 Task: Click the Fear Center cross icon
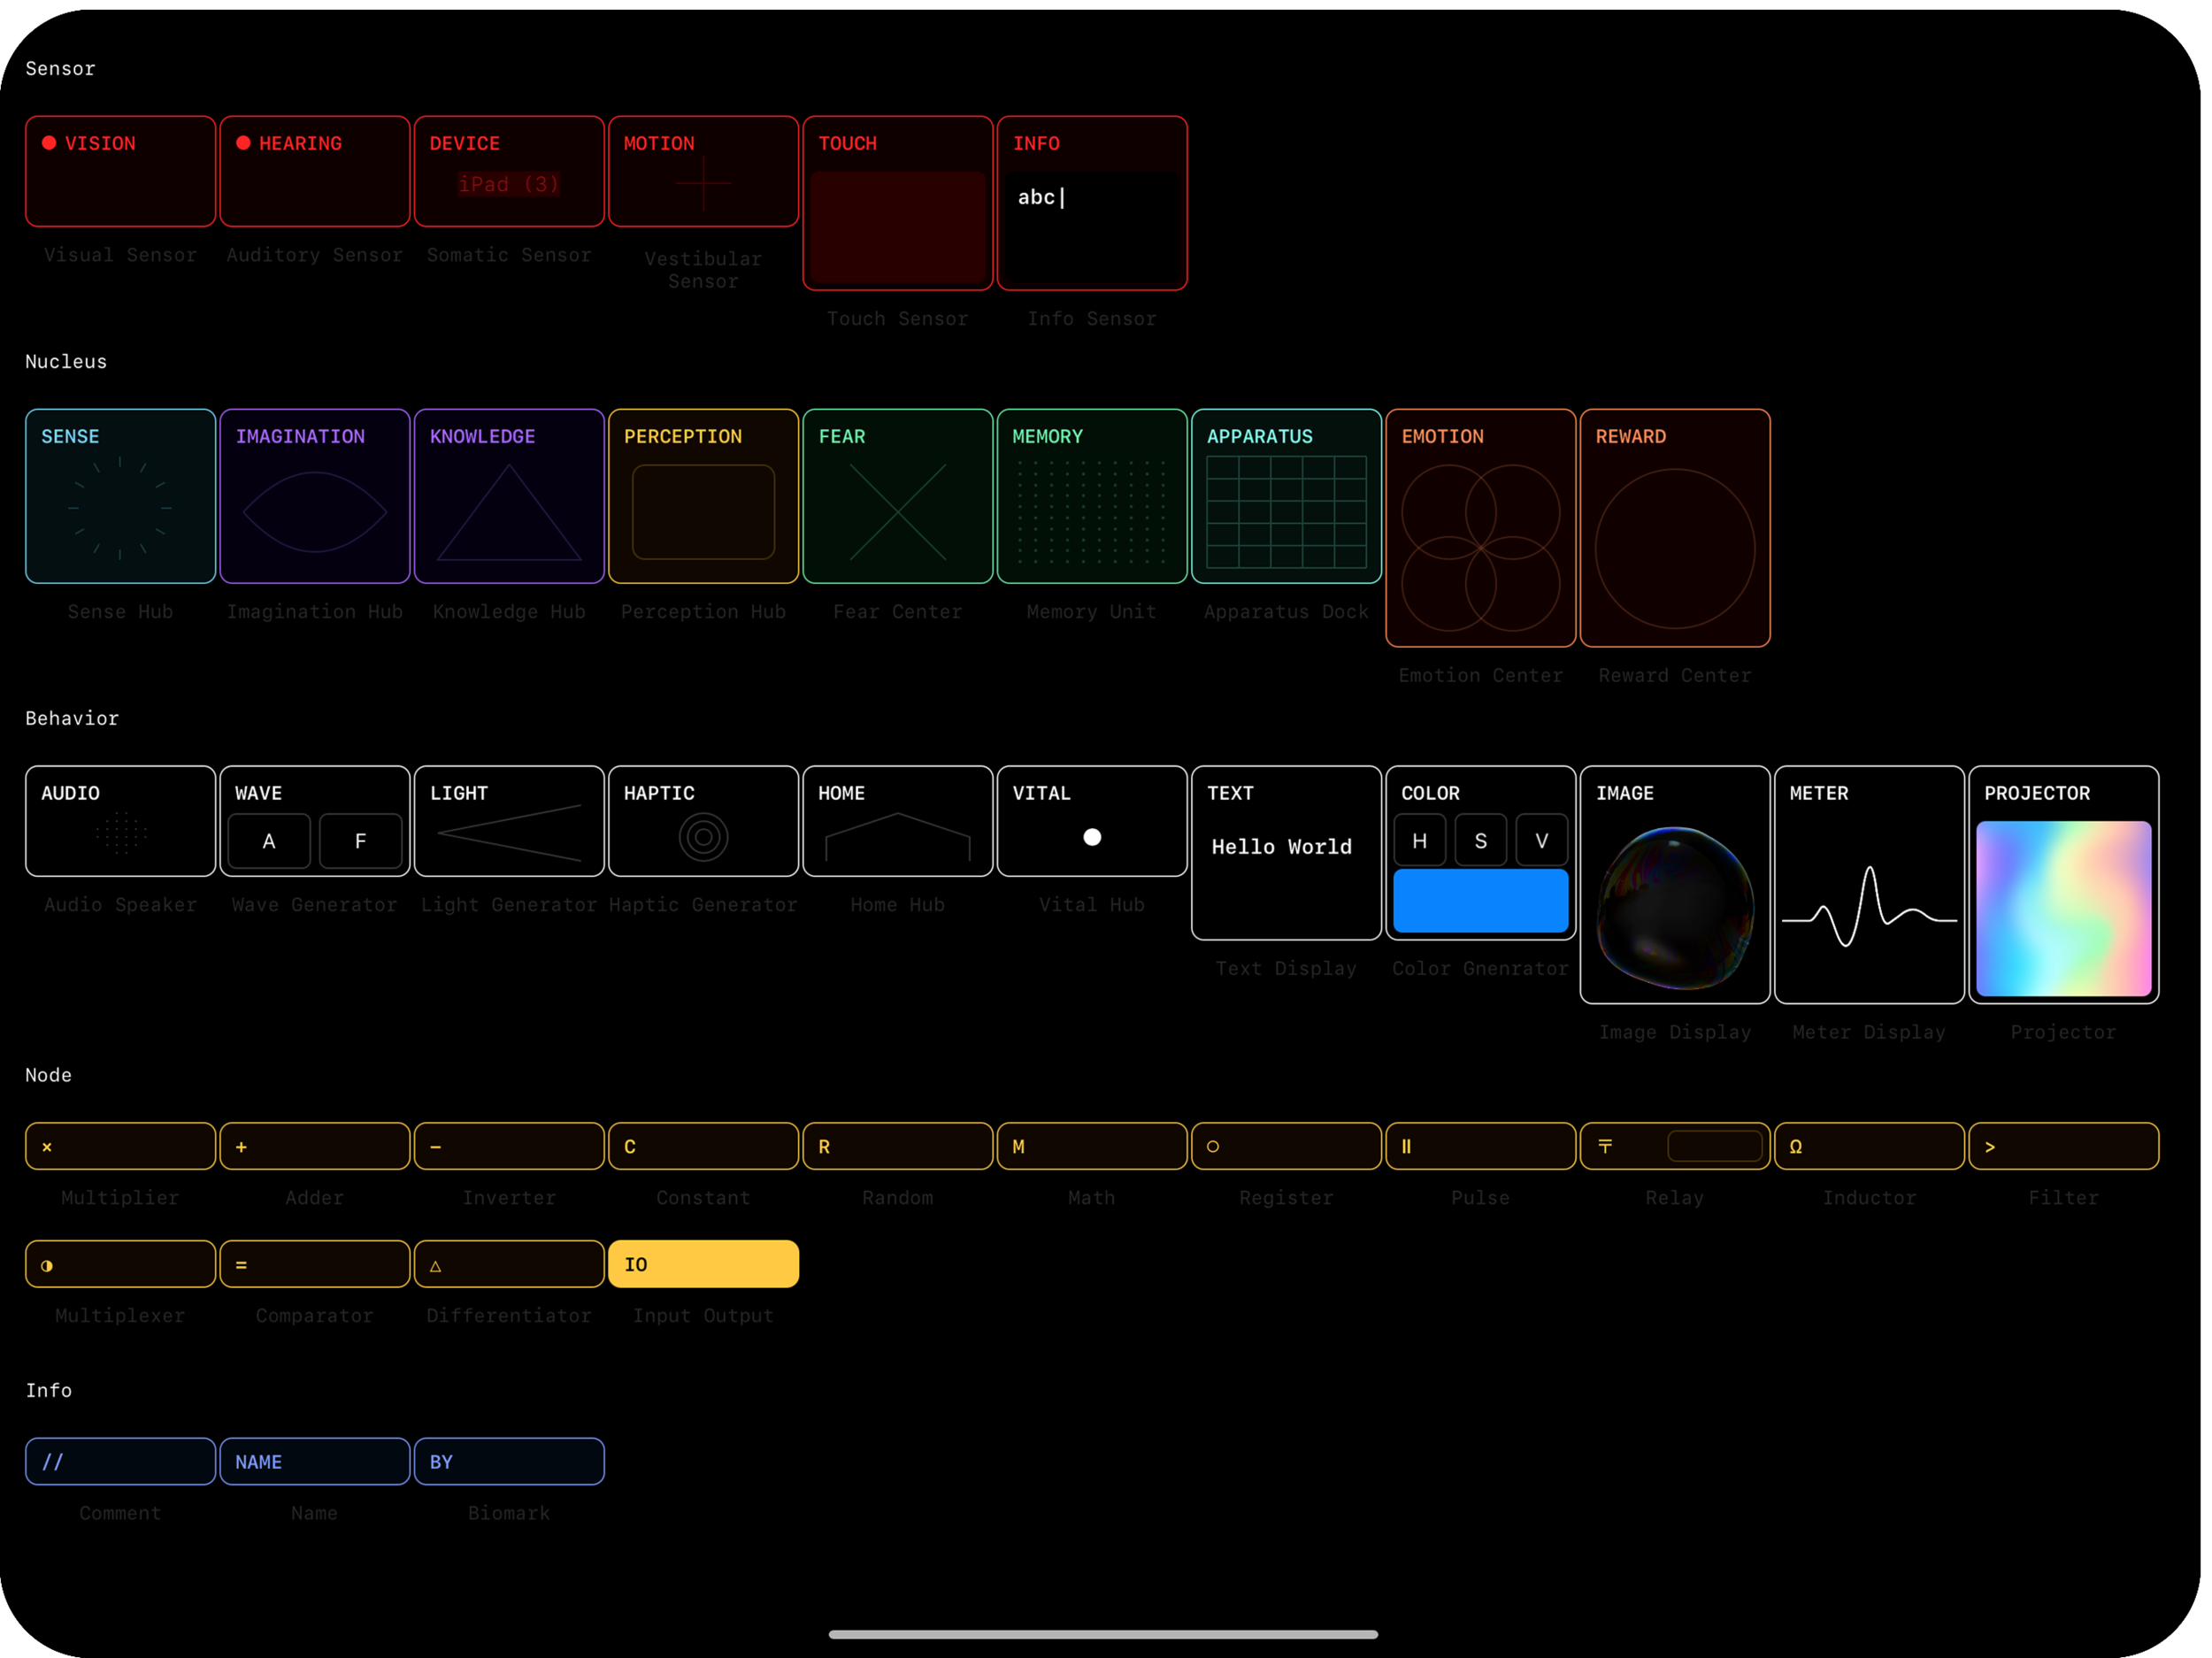click(x=897, y=512)
